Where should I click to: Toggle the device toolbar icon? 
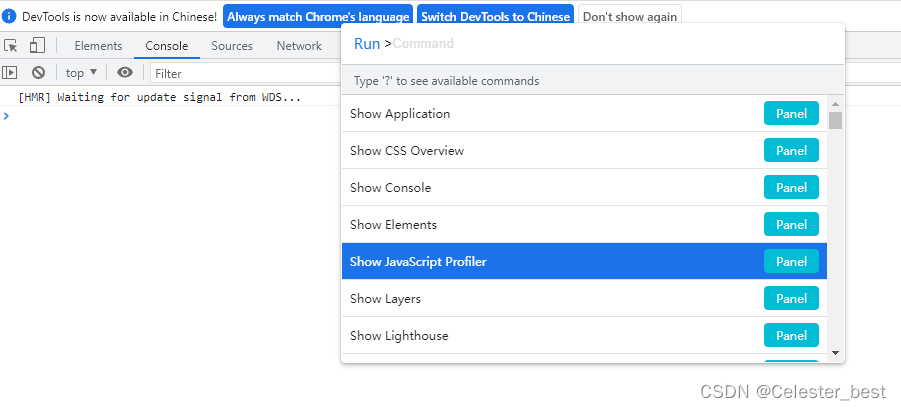(x=37, y=45)
